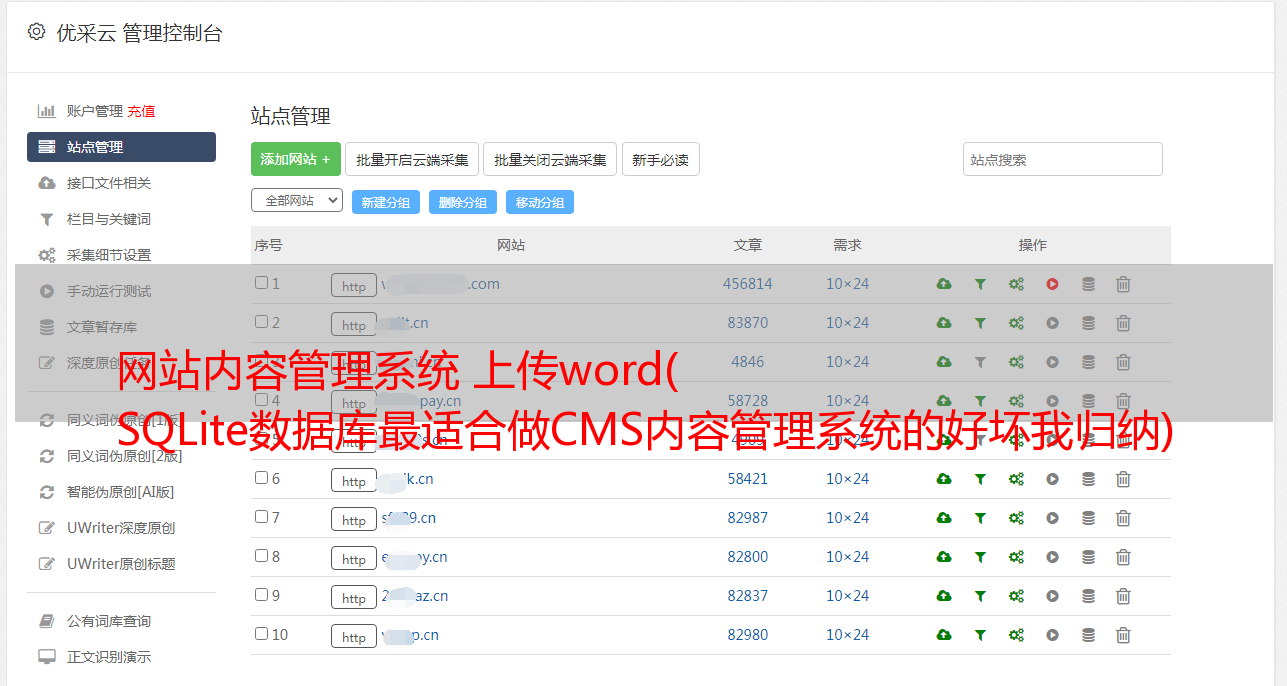Open UWriter深度原创 in the sidebar
Viewport: 1287px width, 686px height.
tap(121, 528)
